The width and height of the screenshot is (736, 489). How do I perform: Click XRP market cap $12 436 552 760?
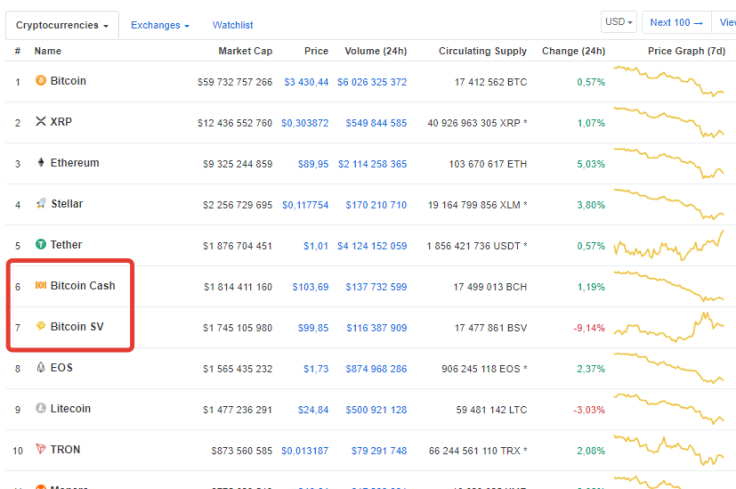click(x=235, y=123)
